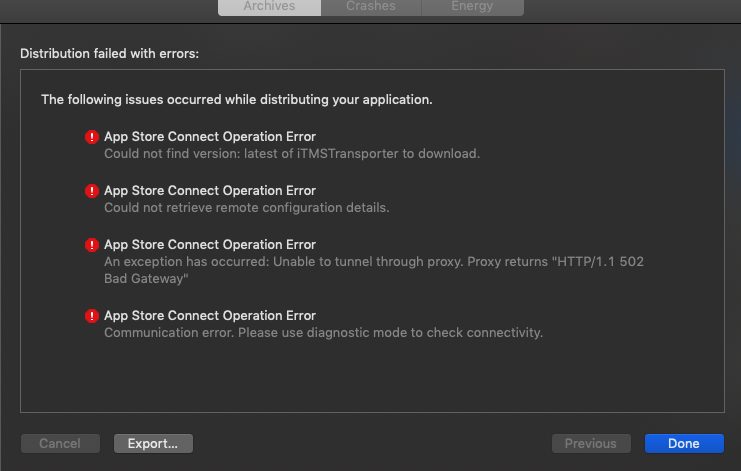
Task: Click the Previous button
Action: click(x=590, y=443)
